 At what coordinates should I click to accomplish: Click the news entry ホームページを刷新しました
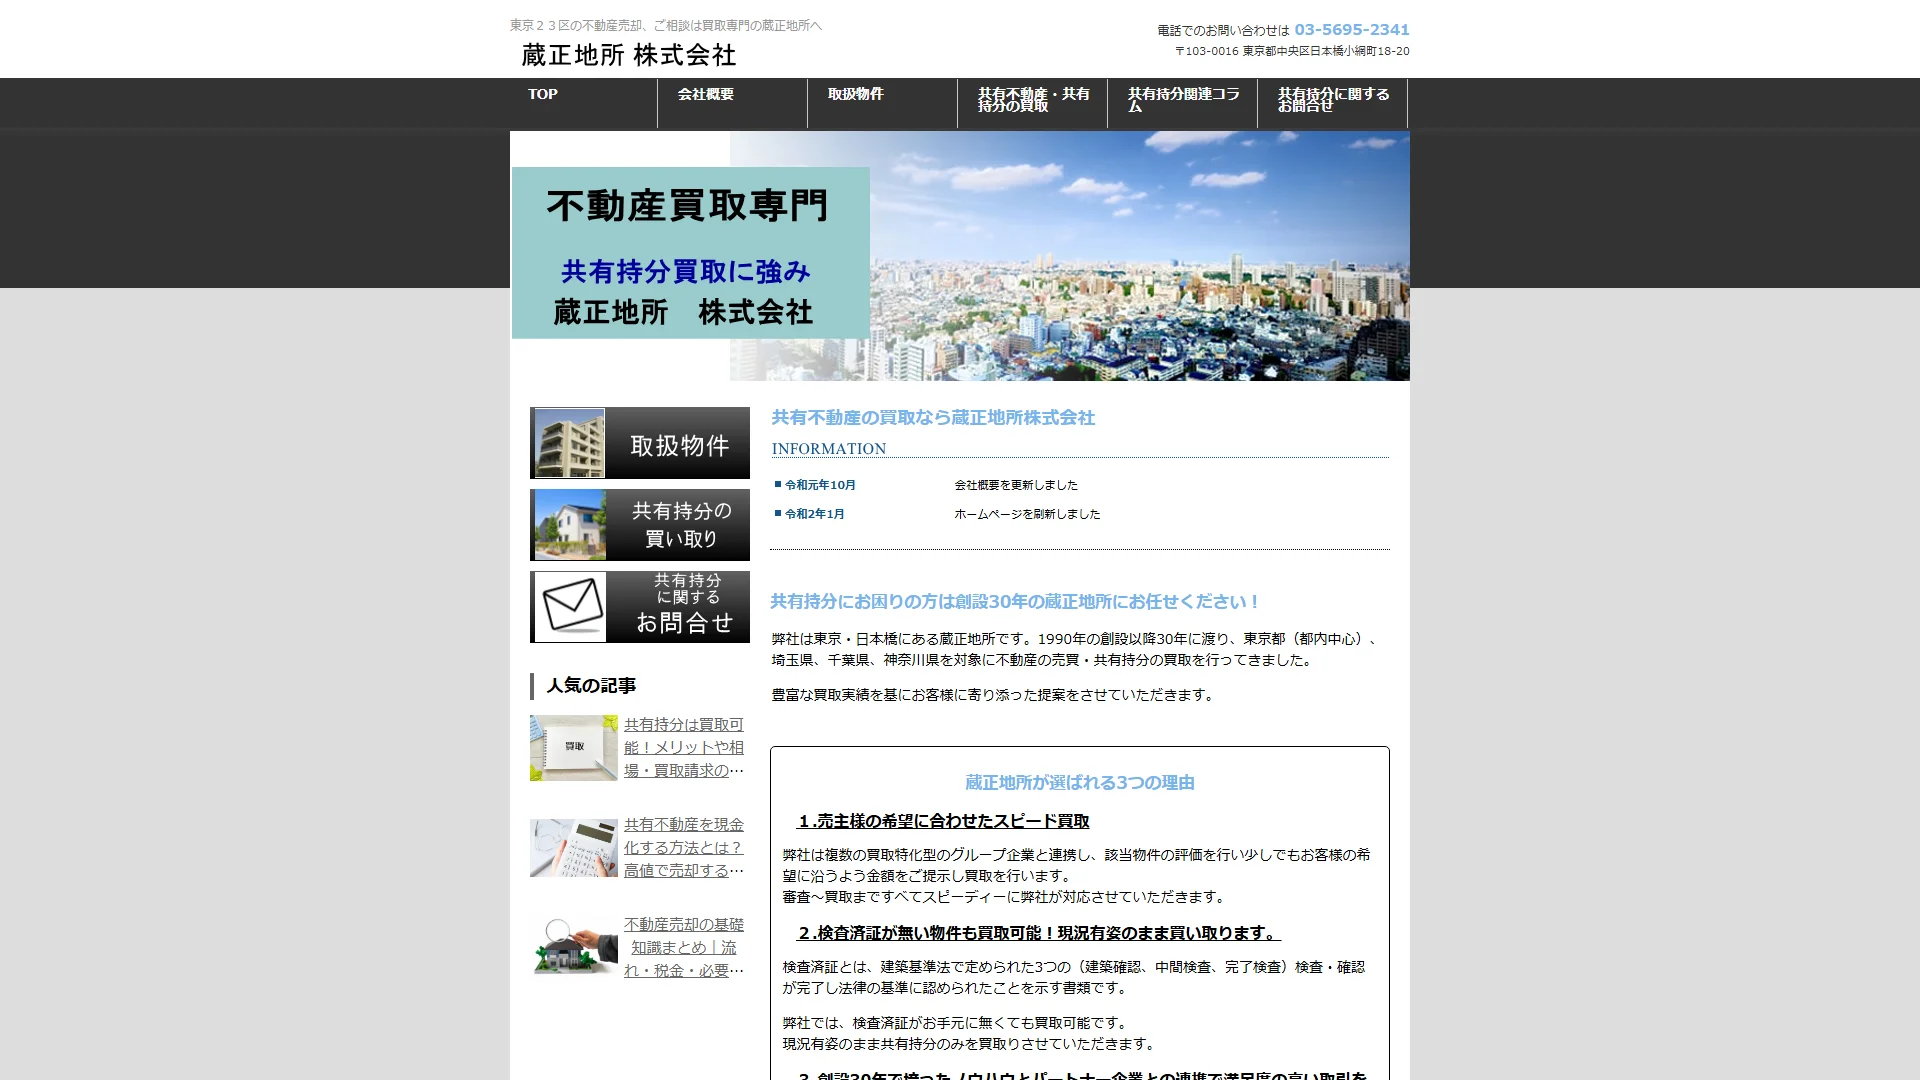(x=1027, y=514)
